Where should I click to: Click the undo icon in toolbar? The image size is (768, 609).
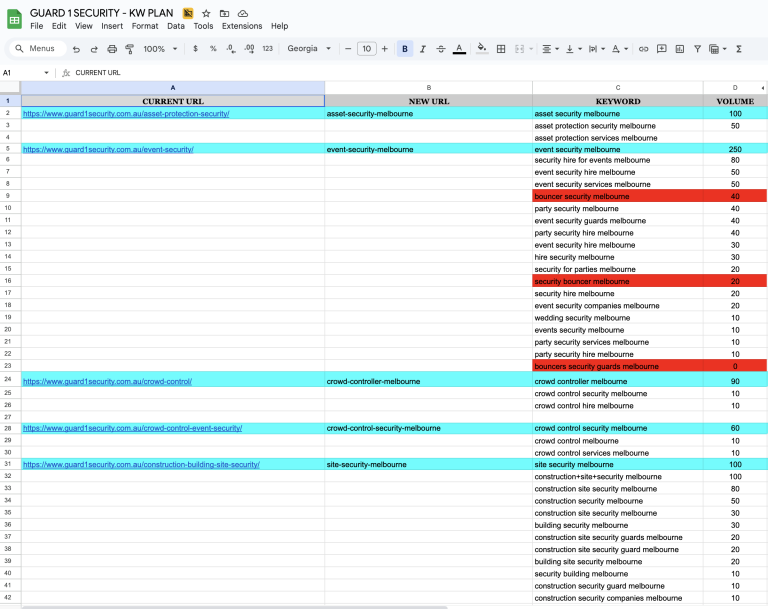point(76,48)
